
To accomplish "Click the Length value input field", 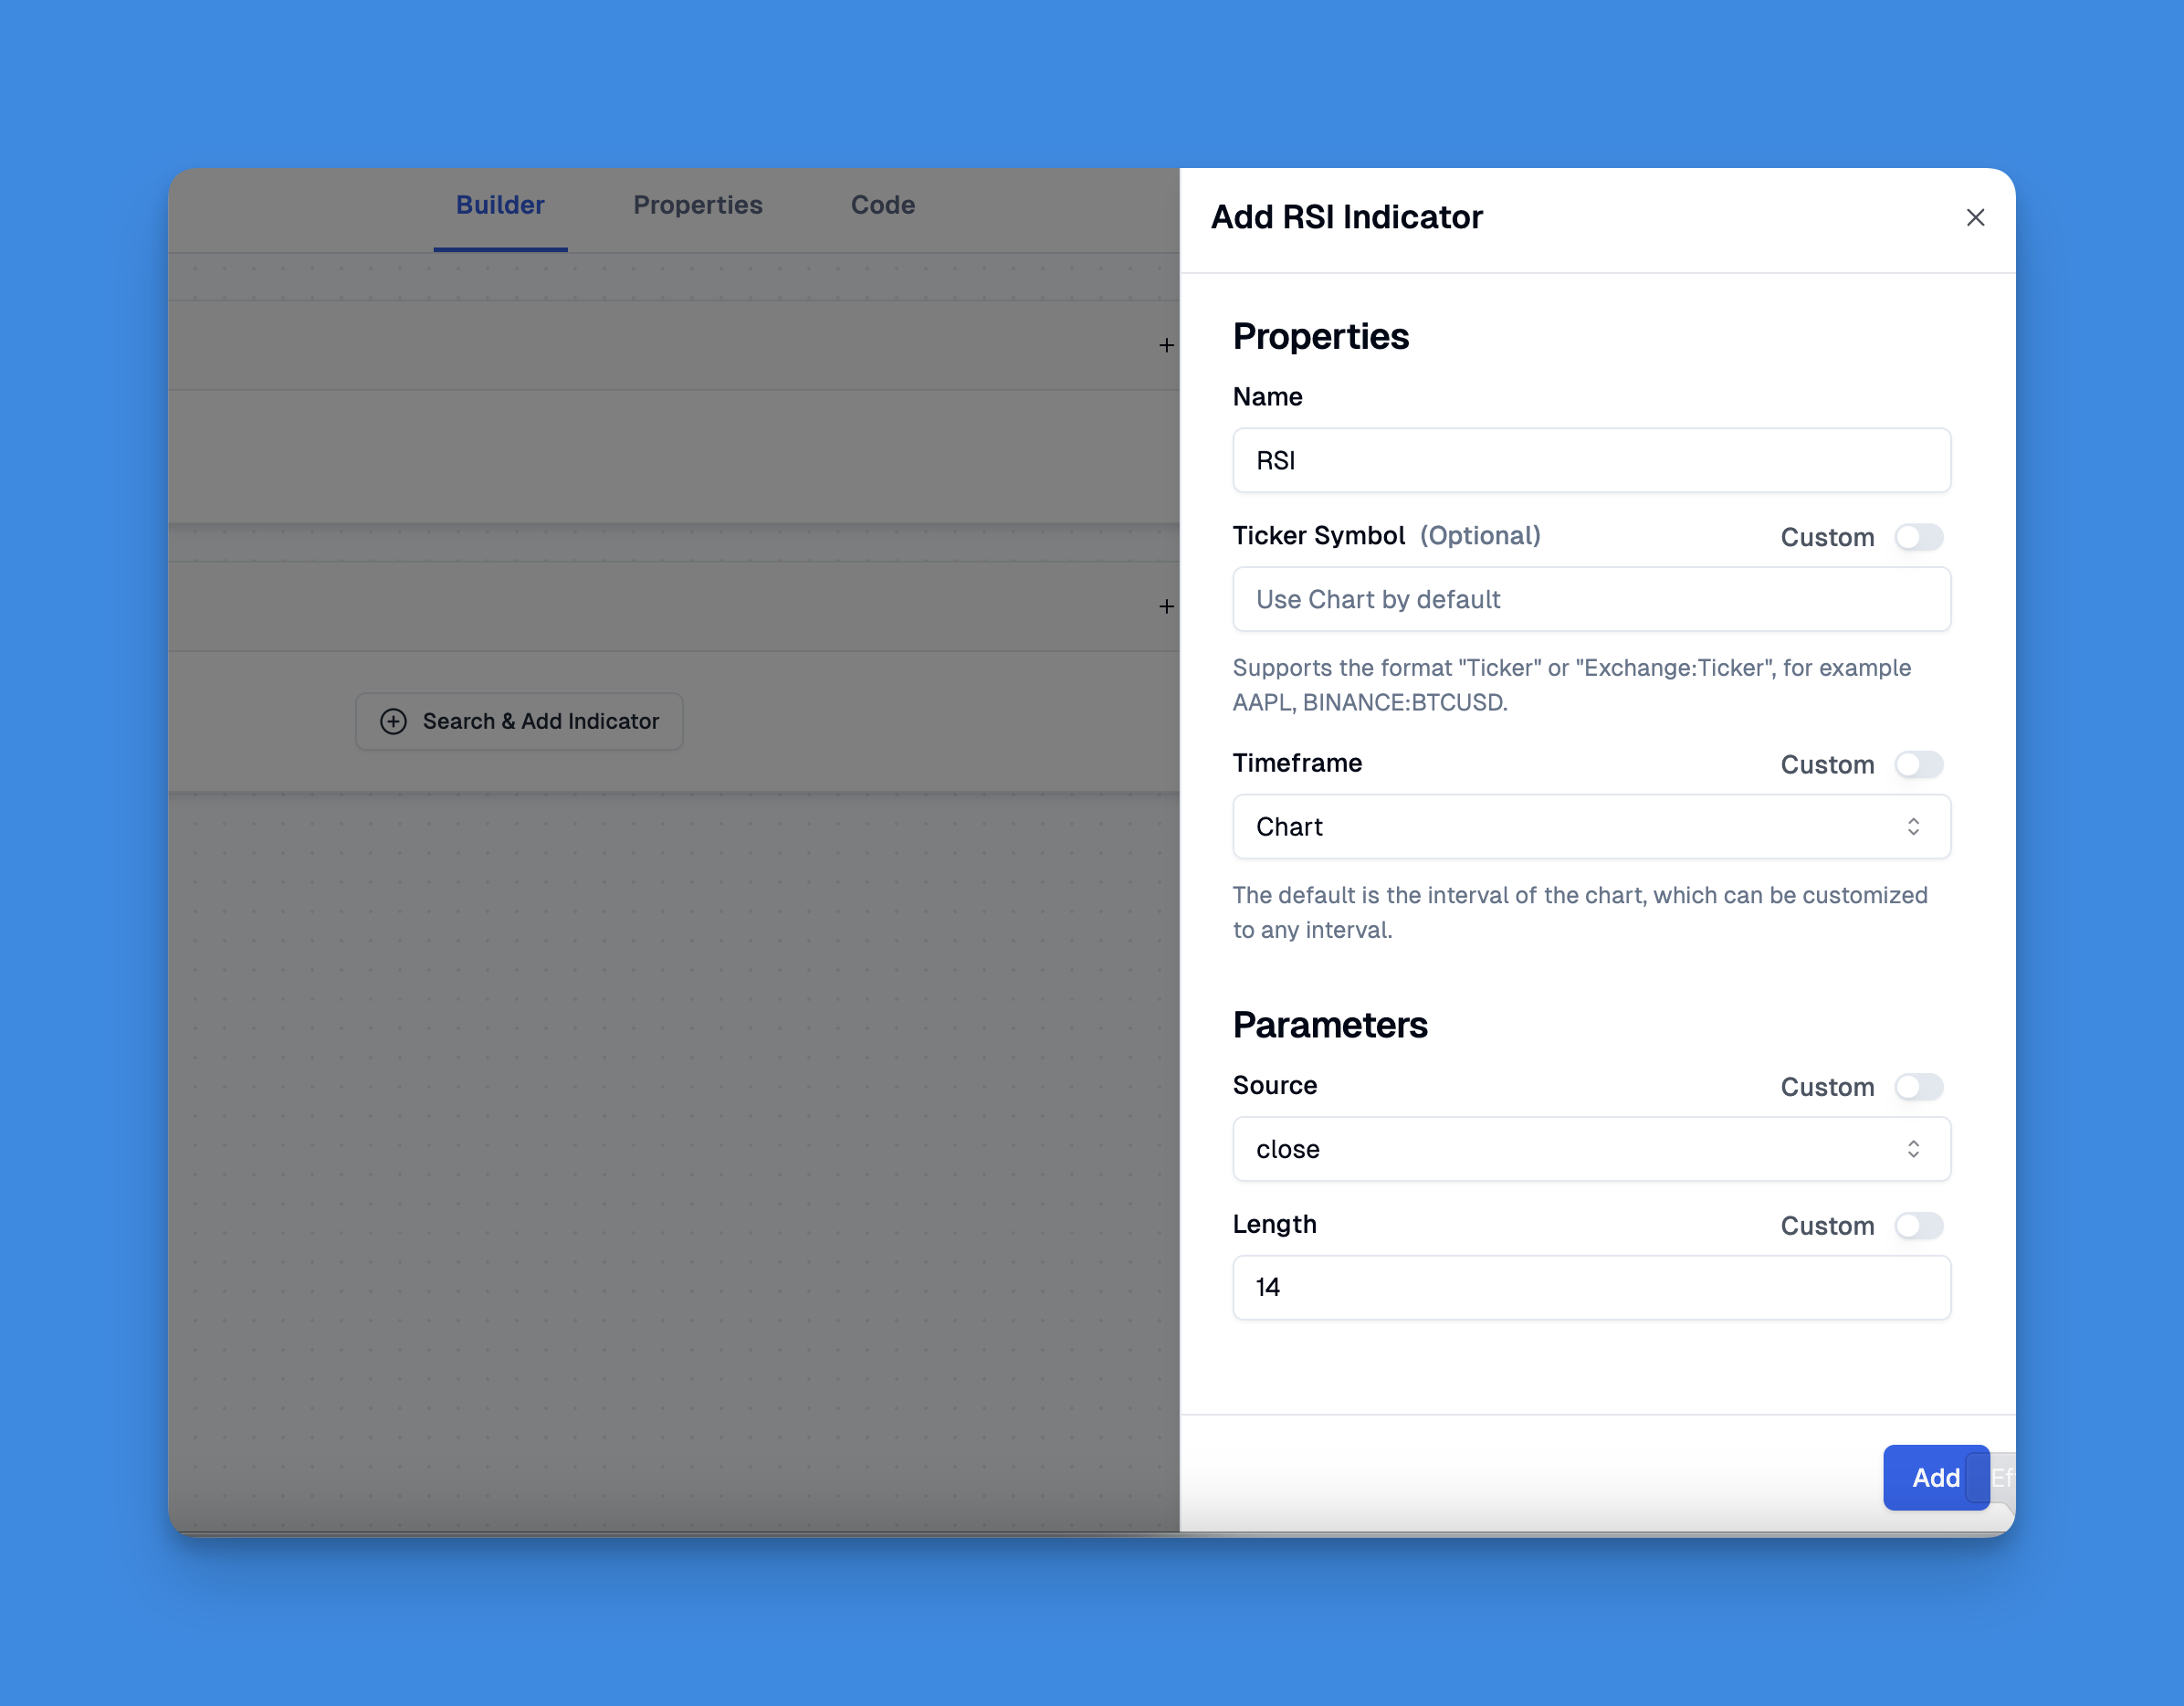I will click(x=1591, y=1286).
